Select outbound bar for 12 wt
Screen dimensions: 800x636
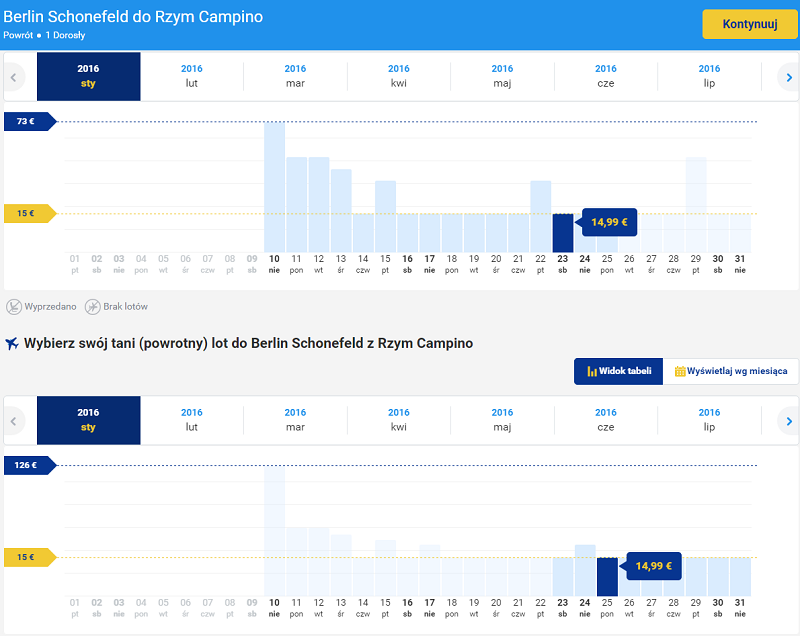(319, 205)
